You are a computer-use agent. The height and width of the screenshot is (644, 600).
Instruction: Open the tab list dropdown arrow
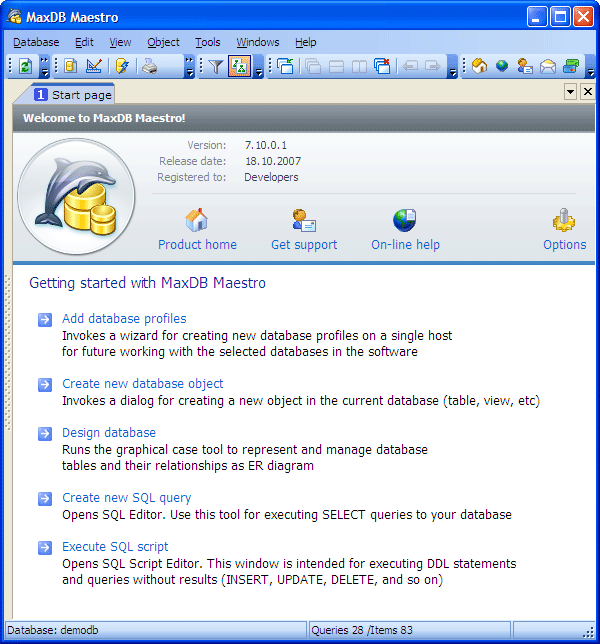click(570, 92)
